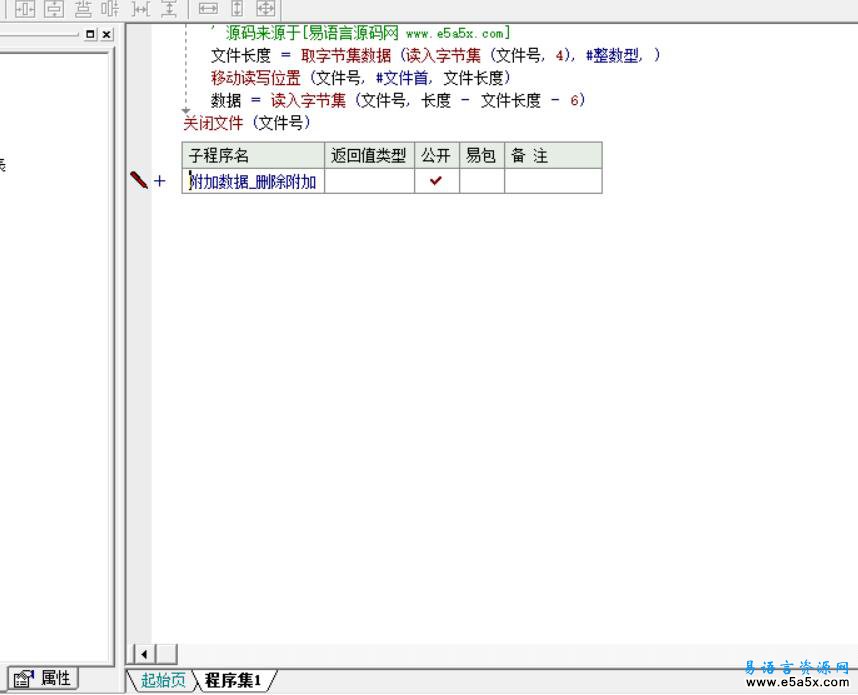Click the 返回值类型 column header

(369, 155)
